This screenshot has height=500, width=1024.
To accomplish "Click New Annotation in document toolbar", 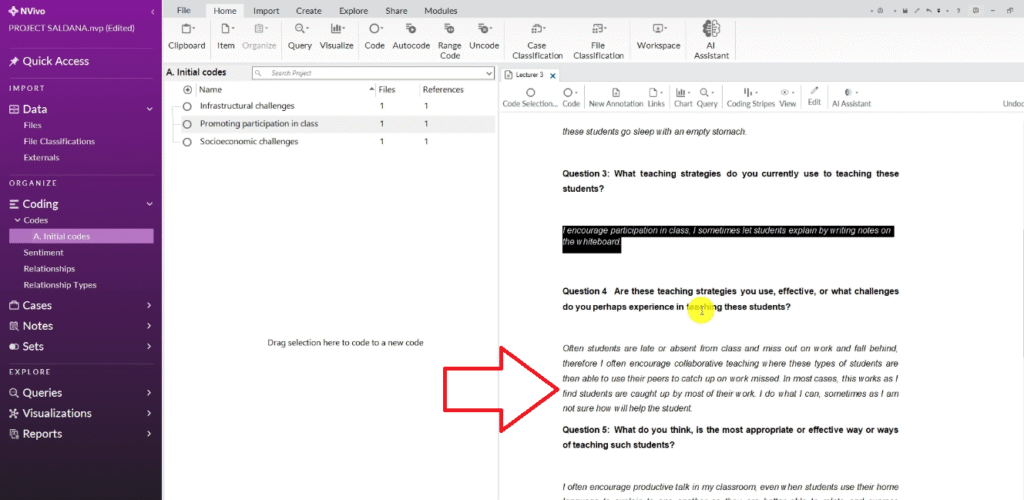I will pos(615,92).
